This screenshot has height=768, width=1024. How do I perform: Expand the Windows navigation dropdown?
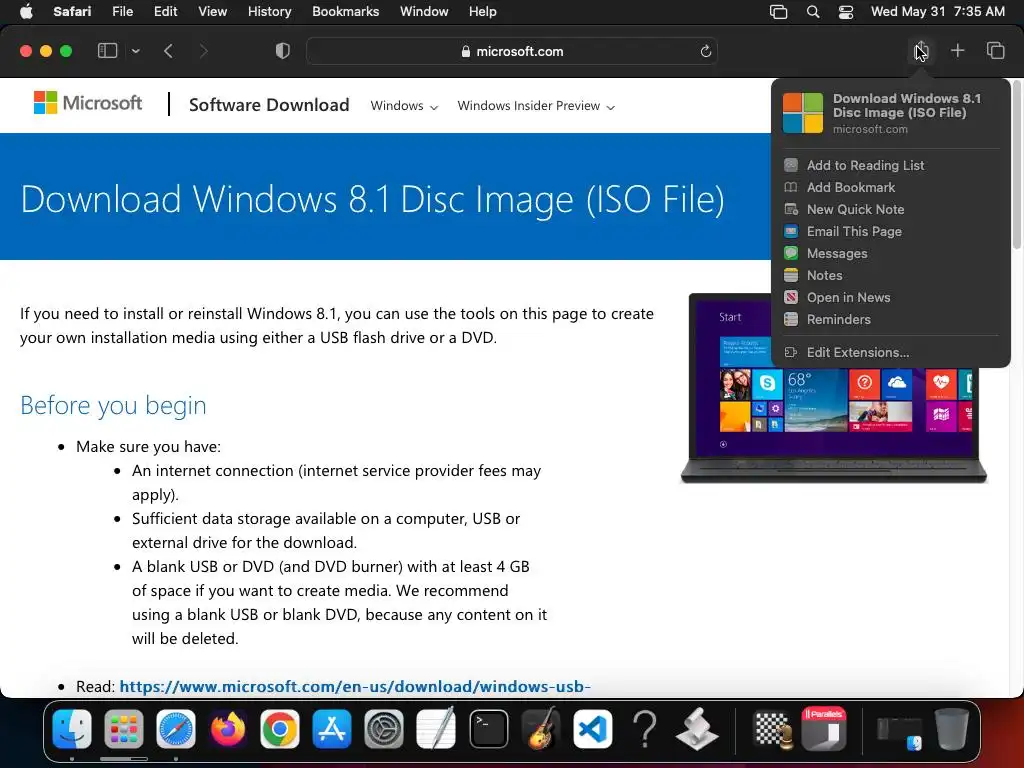point(404,106)
